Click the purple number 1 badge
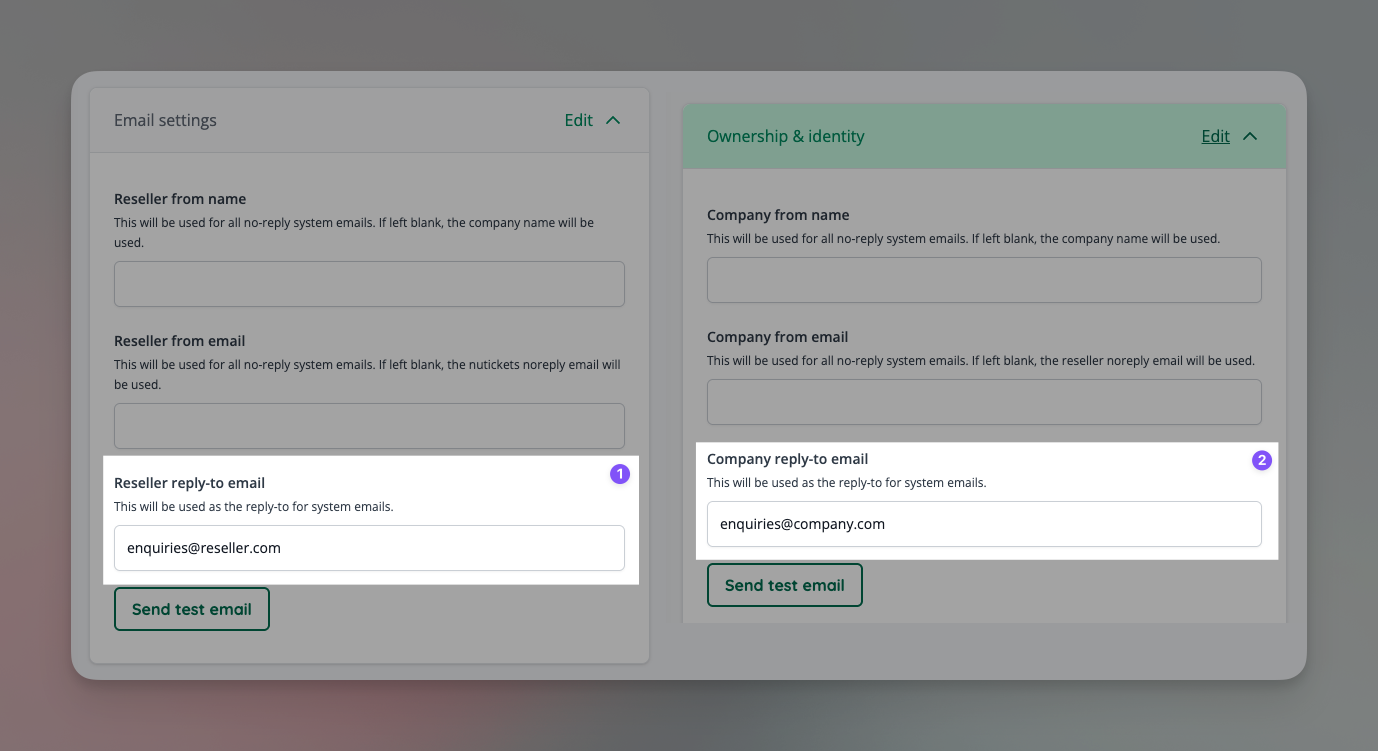The height and width of the screenshot is (751, 1378). [x=620, y=474]
